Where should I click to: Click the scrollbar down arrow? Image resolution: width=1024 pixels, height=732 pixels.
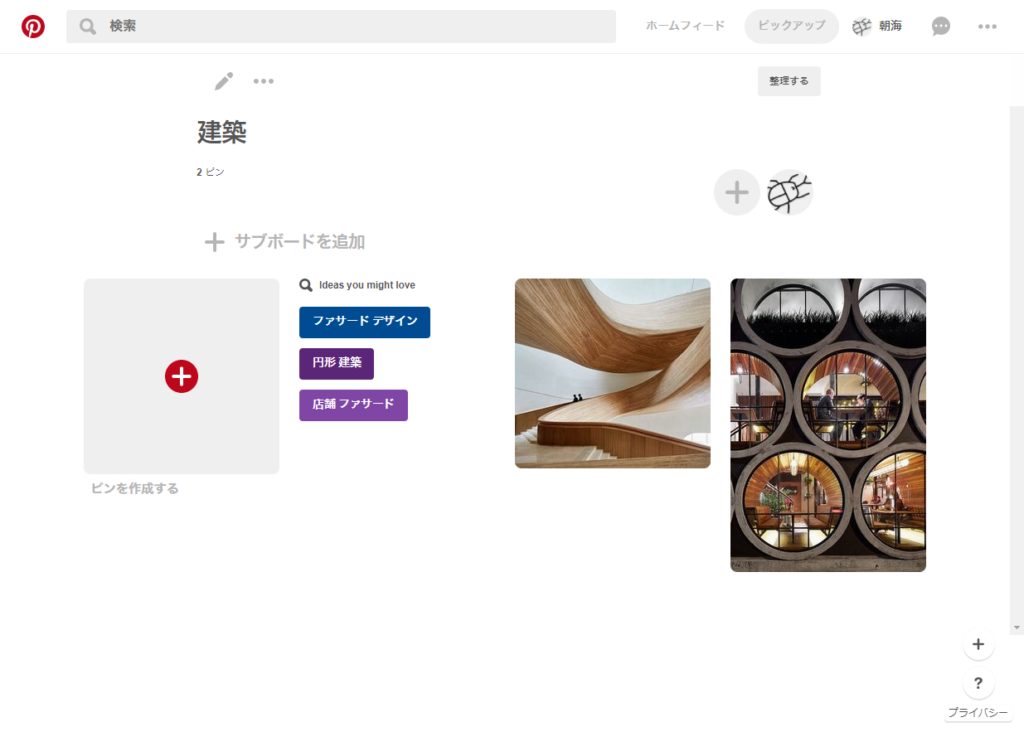pos(1017,628)
